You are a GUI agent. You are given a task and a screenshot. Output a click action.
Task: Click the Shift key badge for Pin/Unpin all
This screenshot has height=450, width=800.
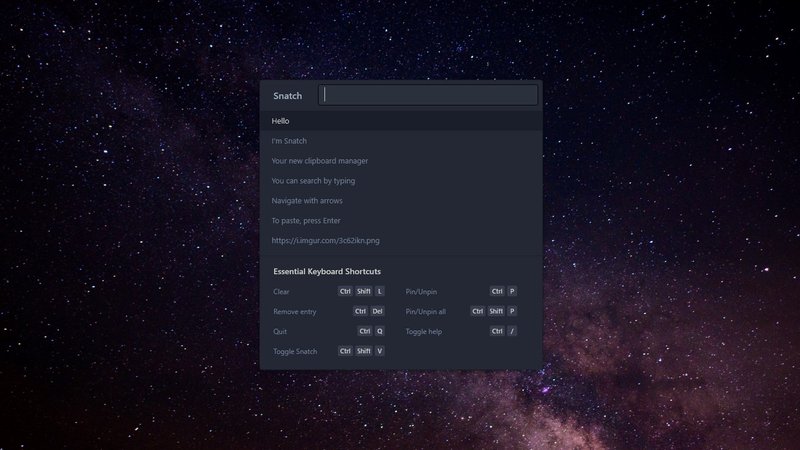(496, 311)
